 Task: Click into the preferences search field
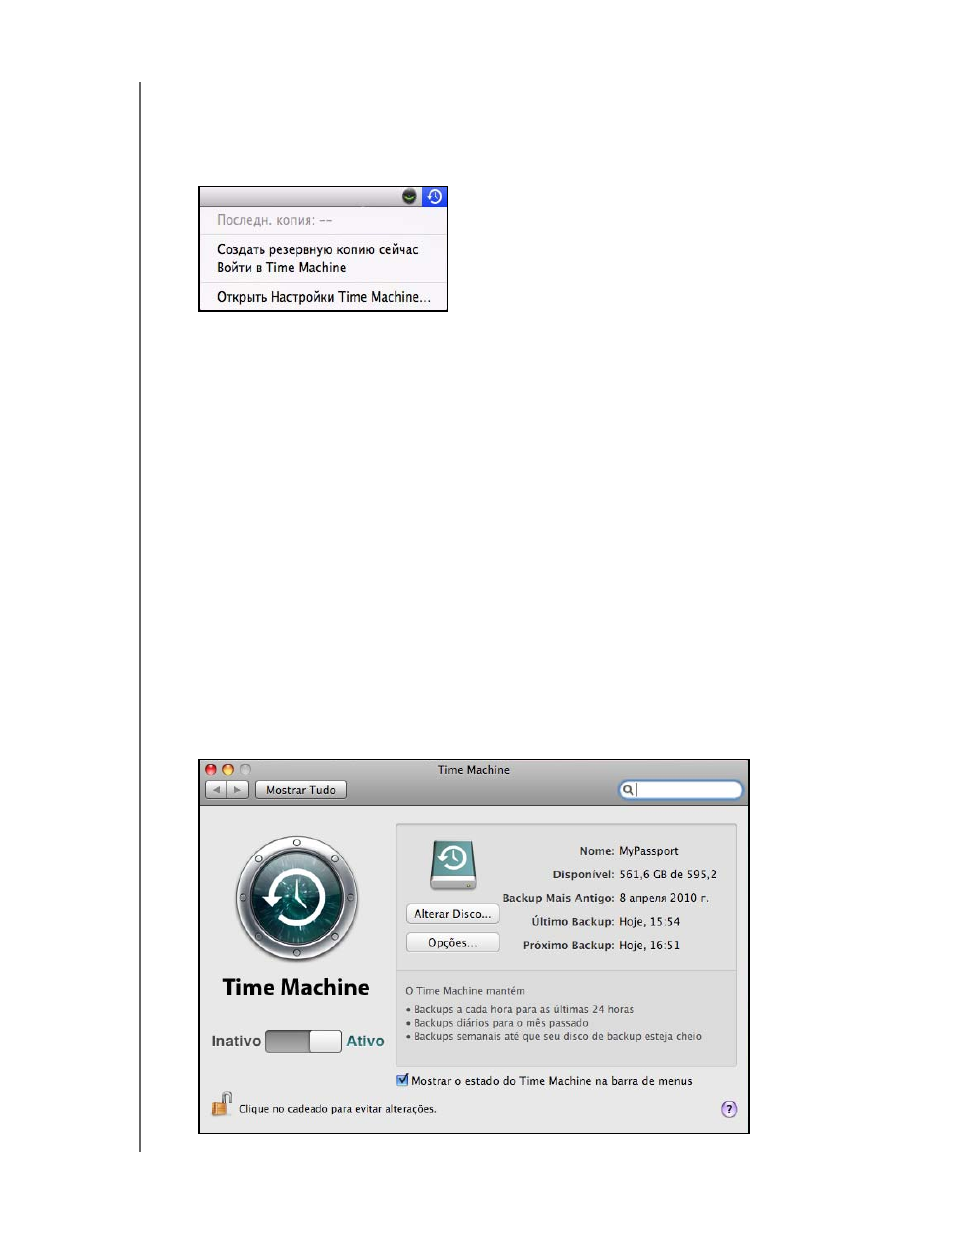681,790
